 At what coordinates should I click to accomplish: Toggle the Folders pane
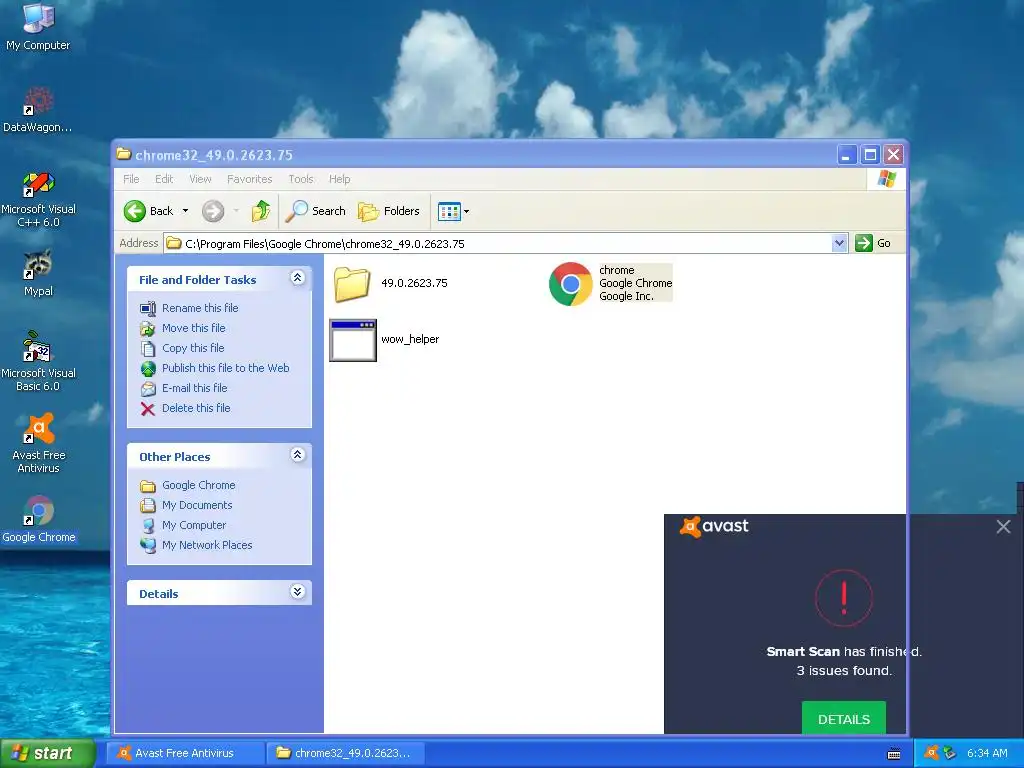click(x=389, y=211)
